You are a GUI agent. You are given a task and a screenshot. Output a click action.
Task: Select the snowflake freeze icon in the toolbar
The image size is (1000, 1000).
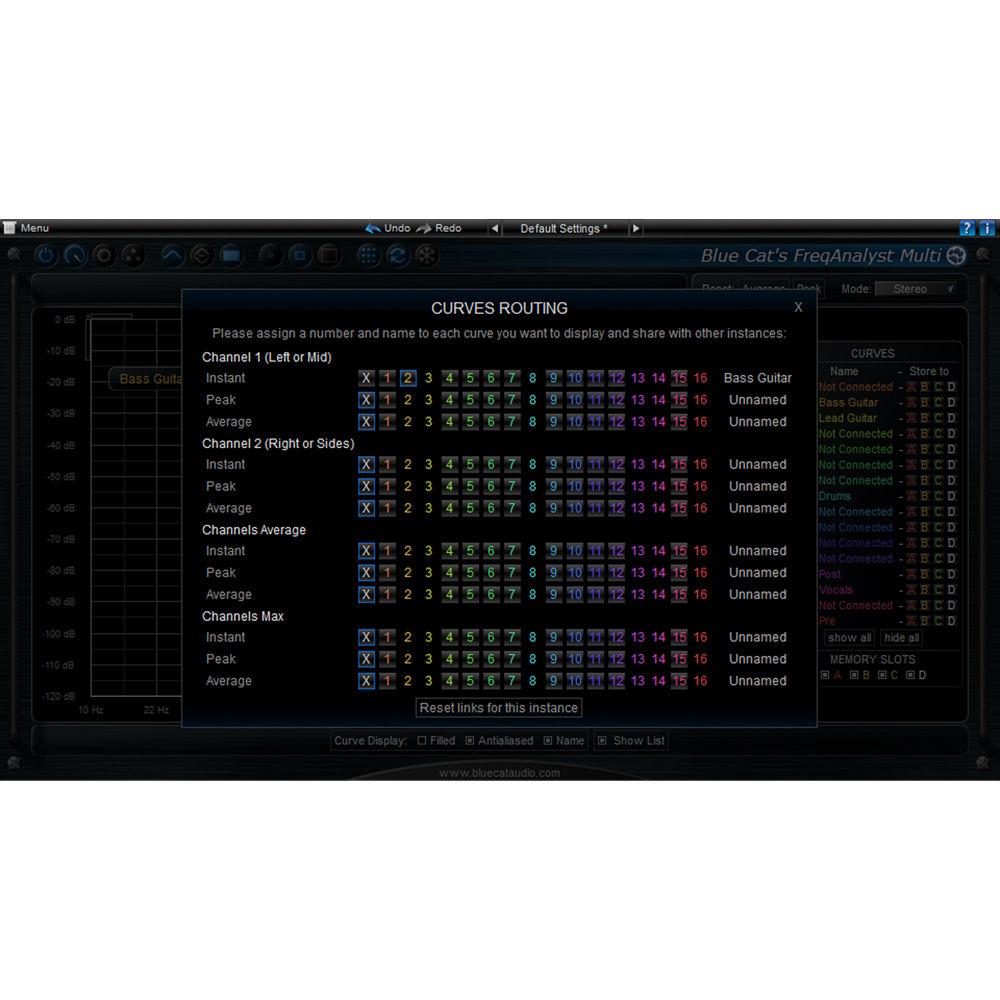click(x=426, y=255)
